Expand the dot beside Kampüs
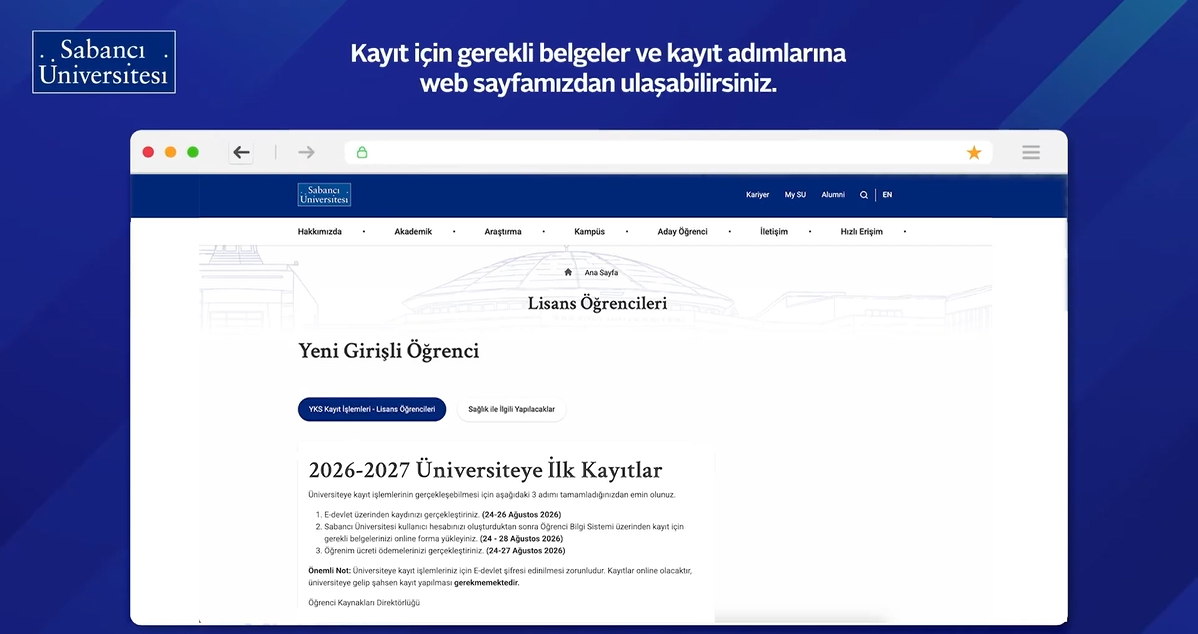This screenshot has width=1198, height=634. click(627, 231)
